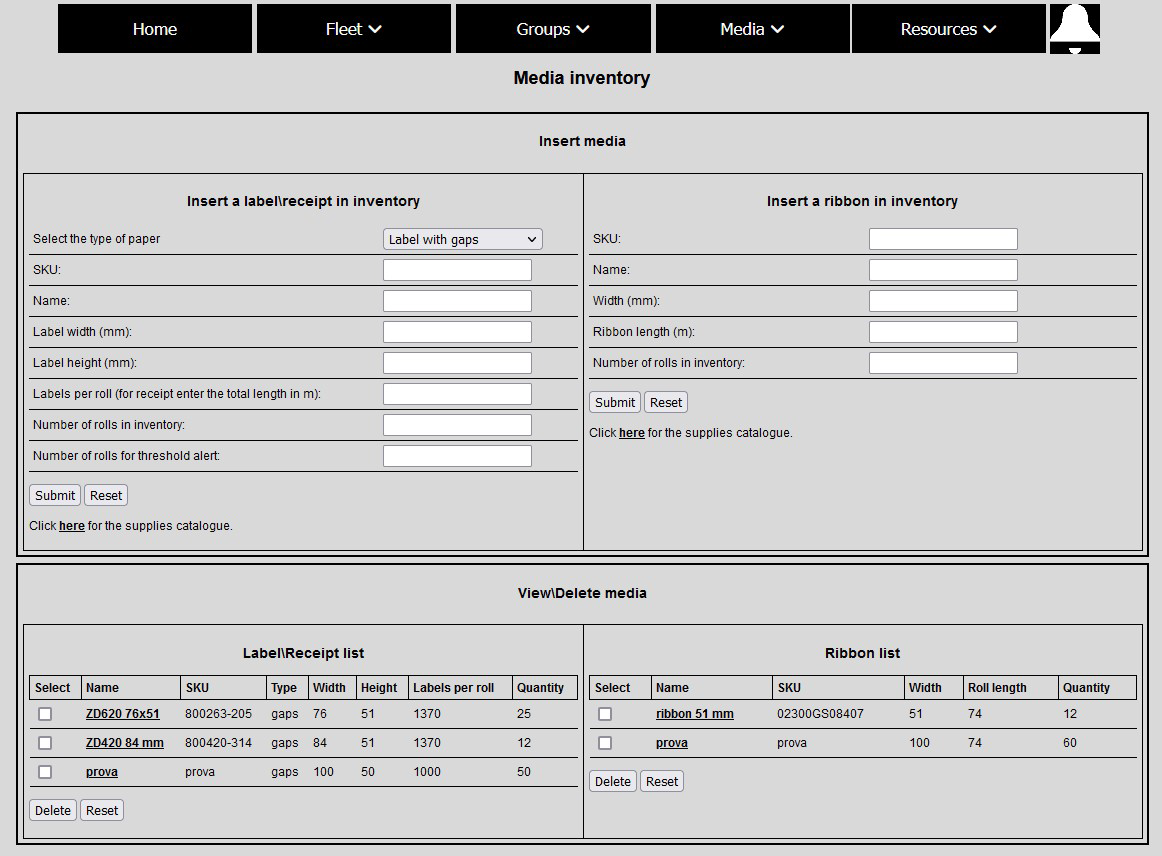Focus the ribbon Name input field
Viewport: 1162px width, 856px height.
[x=943, y=270]
